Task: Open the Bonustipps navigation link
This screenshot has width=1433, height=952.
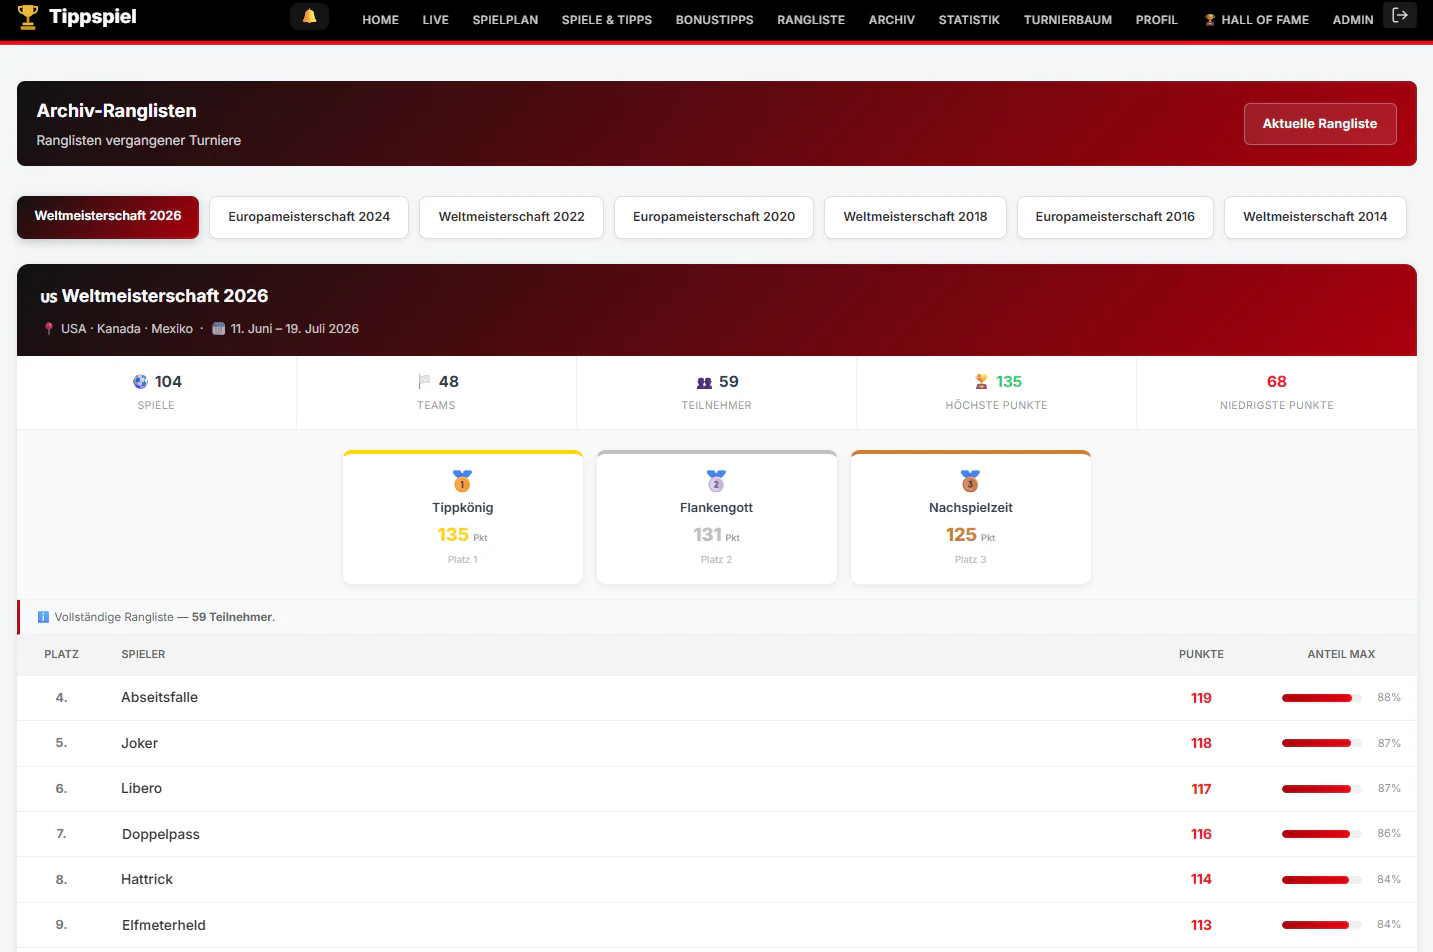Action: pos(714,19)
